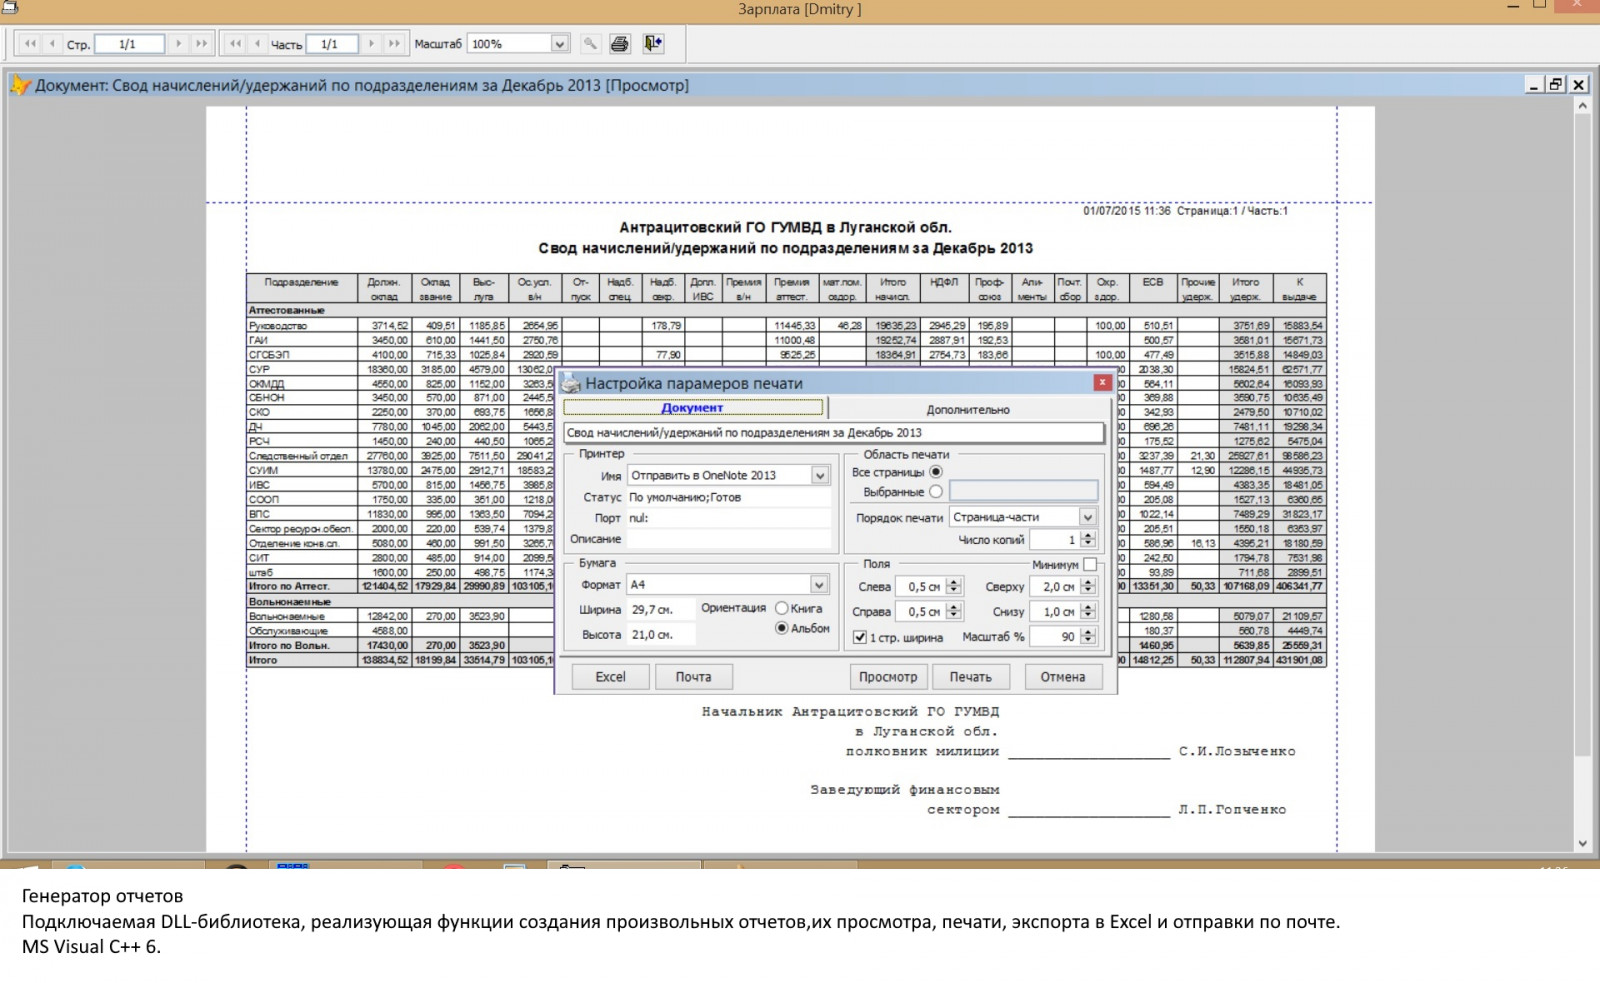Click the 'Сверху' margin value field
This screenshot has width=1600, height=983.
[1055, 587]
